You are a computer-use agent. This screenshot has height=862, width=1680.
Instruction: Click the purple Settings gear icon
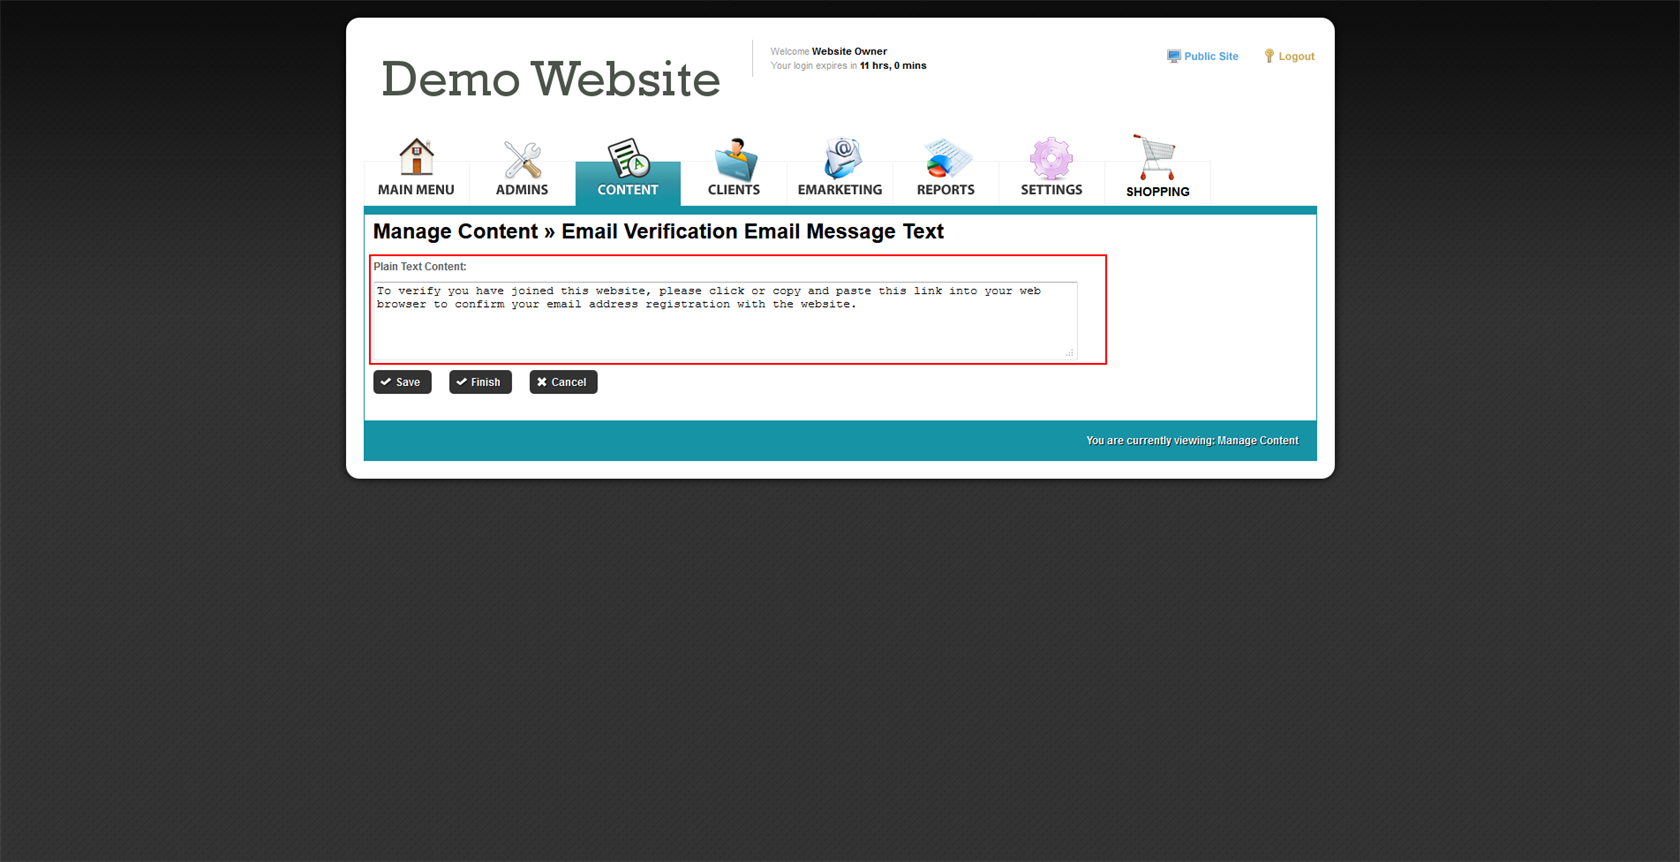(1051, 159)
